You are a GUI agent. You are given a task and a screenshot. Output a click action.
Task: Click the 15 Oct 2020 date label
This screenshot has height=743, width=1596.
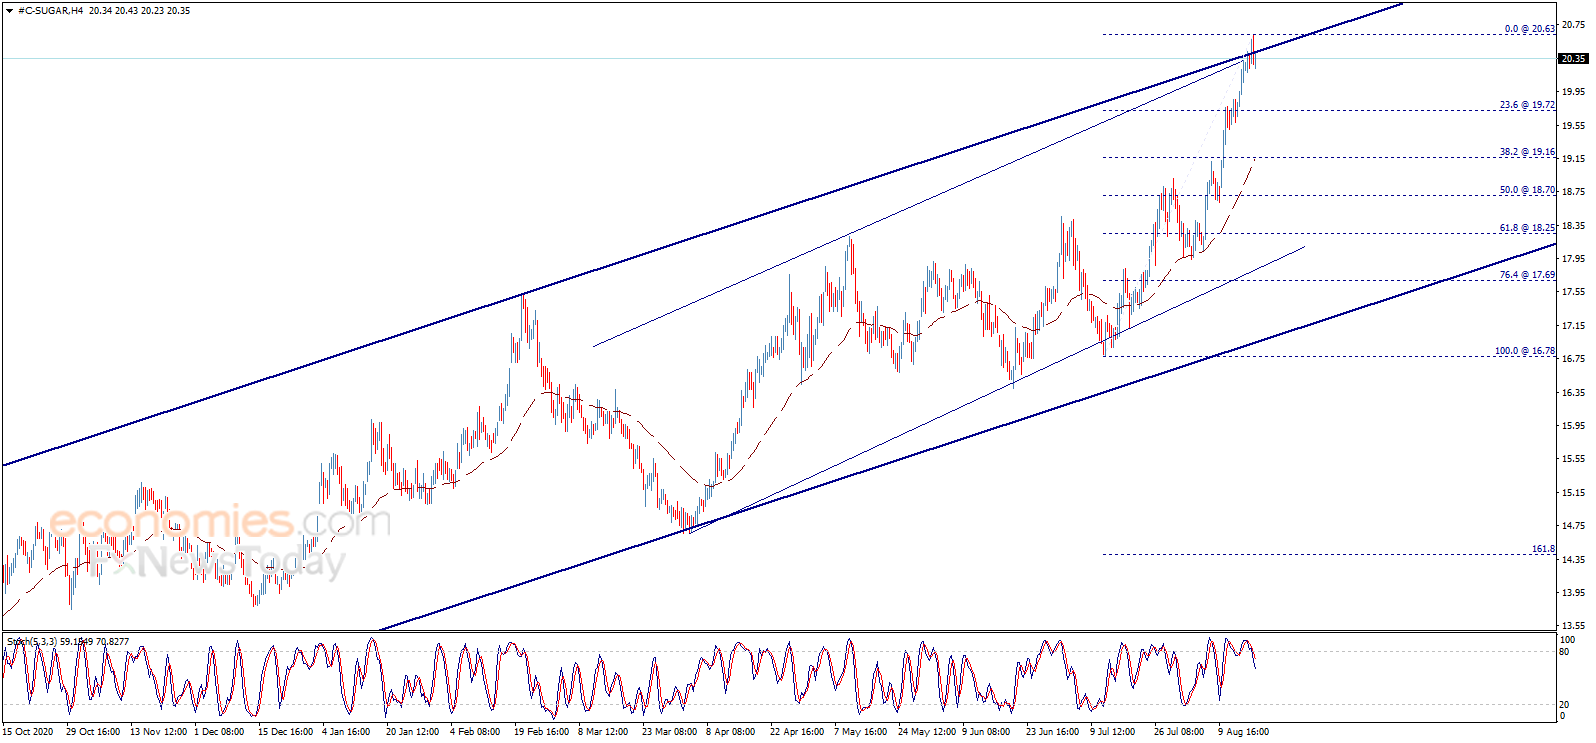point(28,732)
